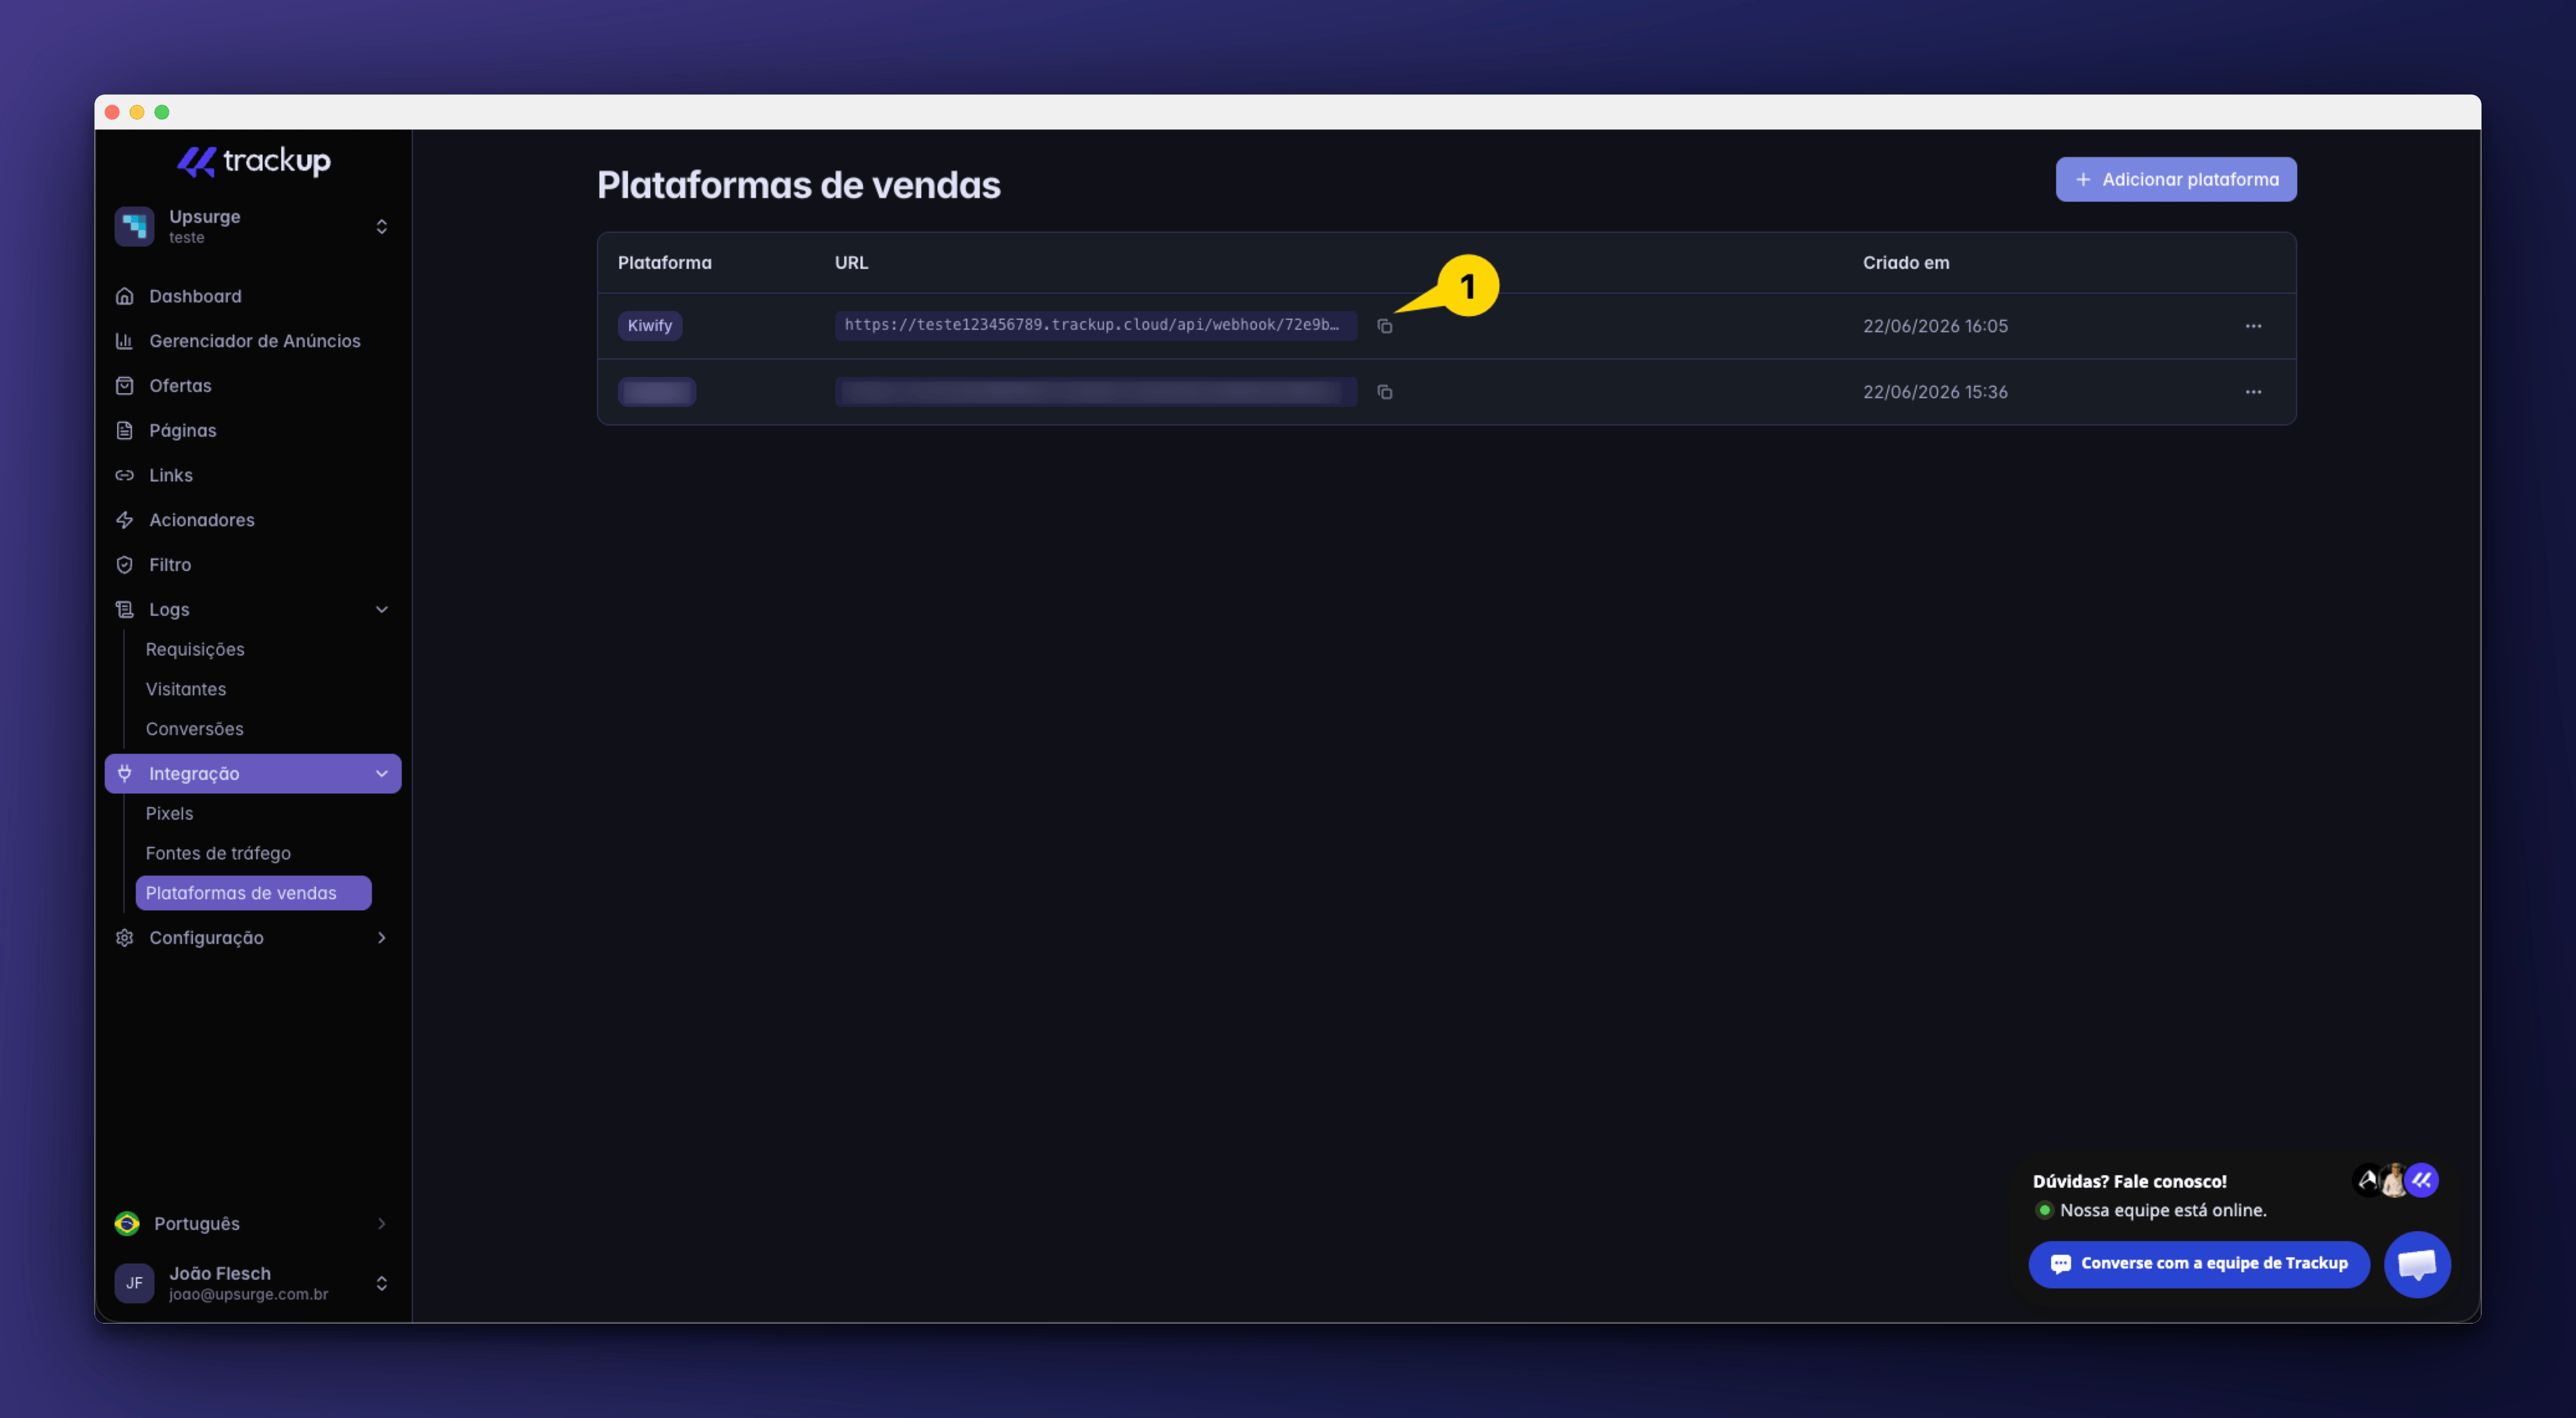
Task: Close the window with red button
Action: (112, 112)
